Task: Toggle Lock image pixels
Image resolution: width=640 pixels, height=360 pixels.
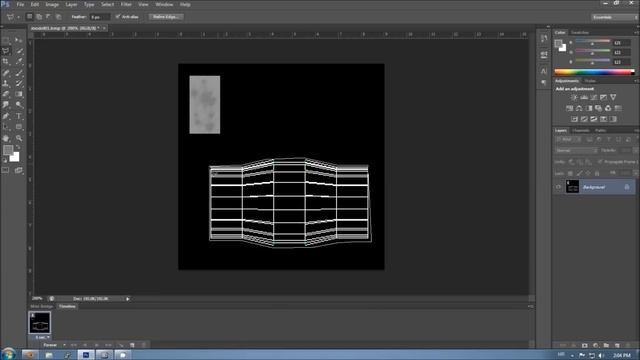Action: click(579, 173)
